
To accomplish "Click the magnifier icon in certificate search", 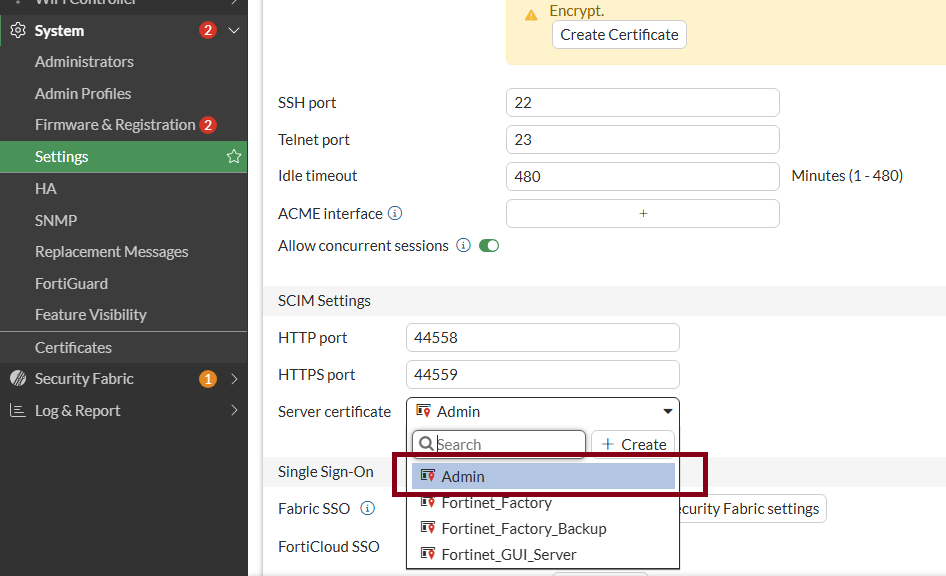I will (426, 444).
